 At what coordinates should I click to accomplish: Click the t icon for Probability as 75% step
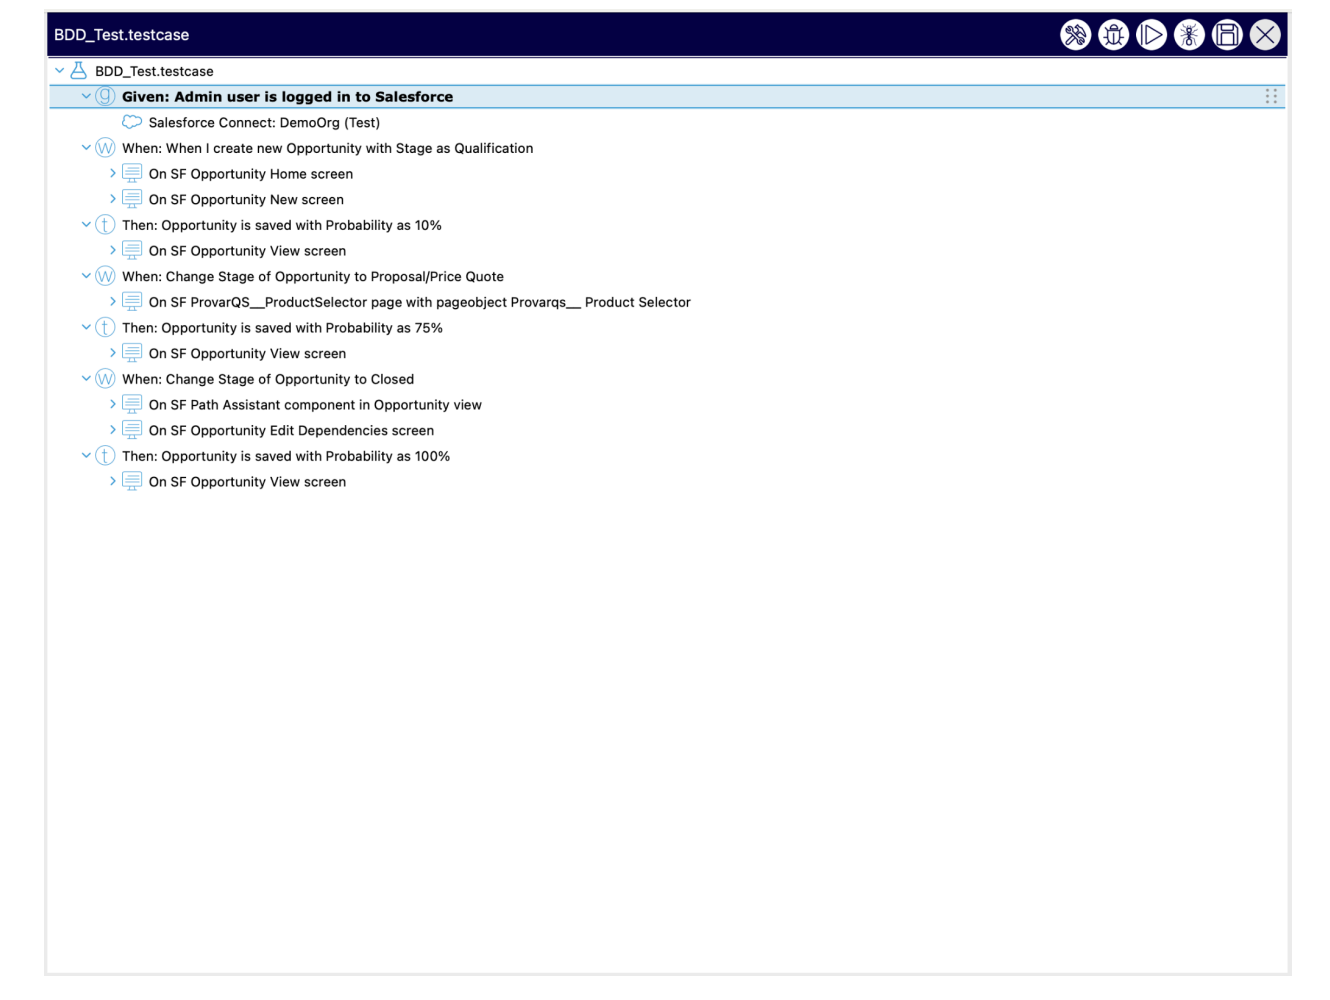[x=105, y=327]
